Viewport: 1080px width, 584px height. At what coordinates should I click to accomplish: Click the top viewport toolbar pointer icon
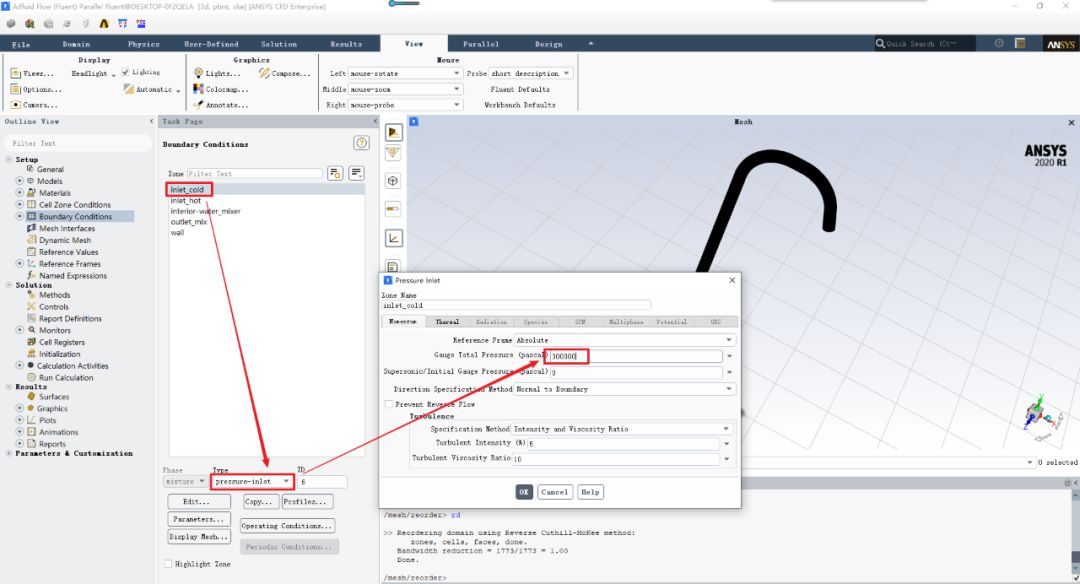pos(393,132)
